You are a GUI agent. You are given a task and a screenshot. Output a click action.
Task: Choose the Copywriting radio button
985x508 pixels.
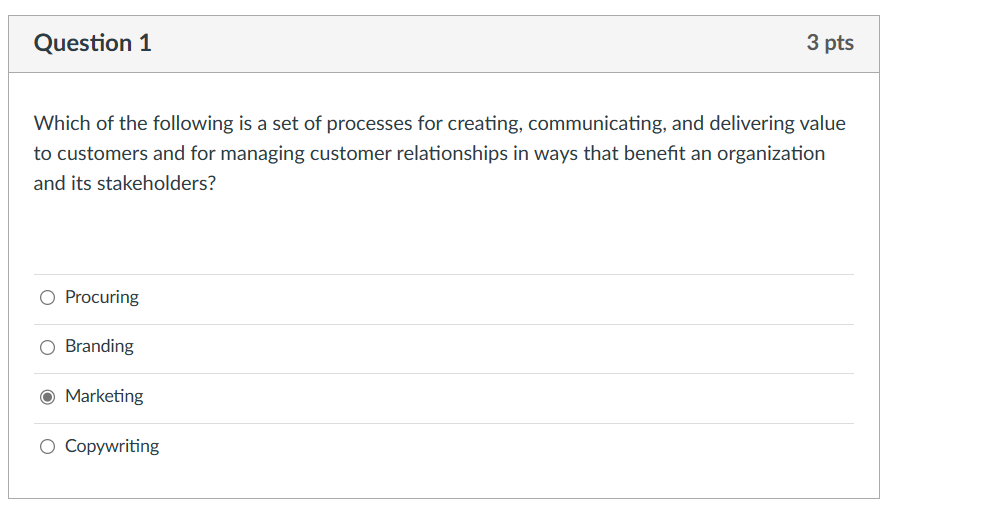click(x=47, y=447)
